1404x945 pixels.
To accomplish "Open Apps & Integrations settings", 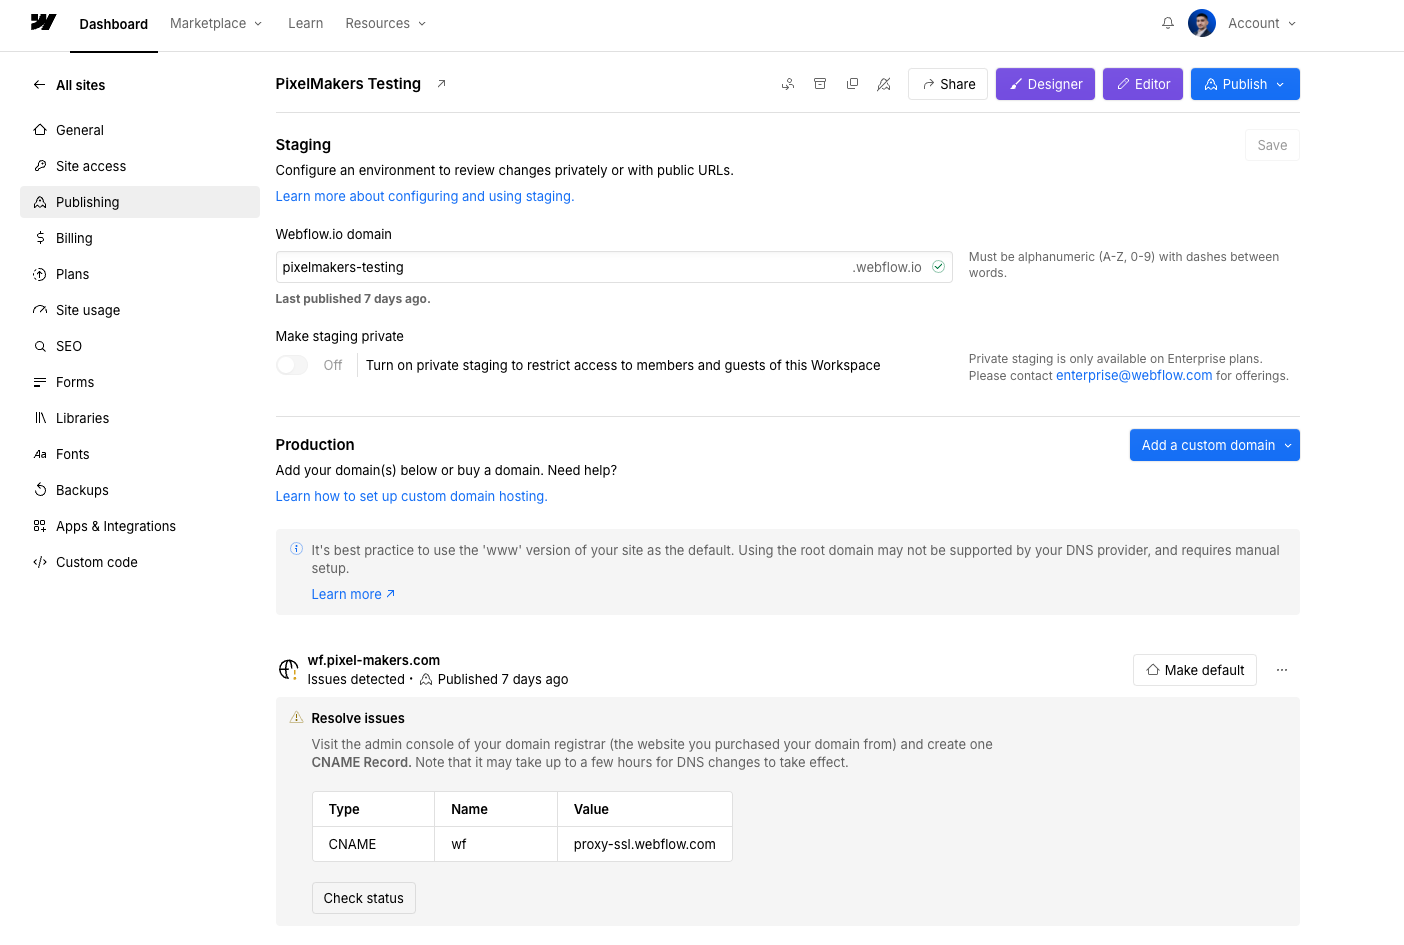I will (x=140, y=526).
